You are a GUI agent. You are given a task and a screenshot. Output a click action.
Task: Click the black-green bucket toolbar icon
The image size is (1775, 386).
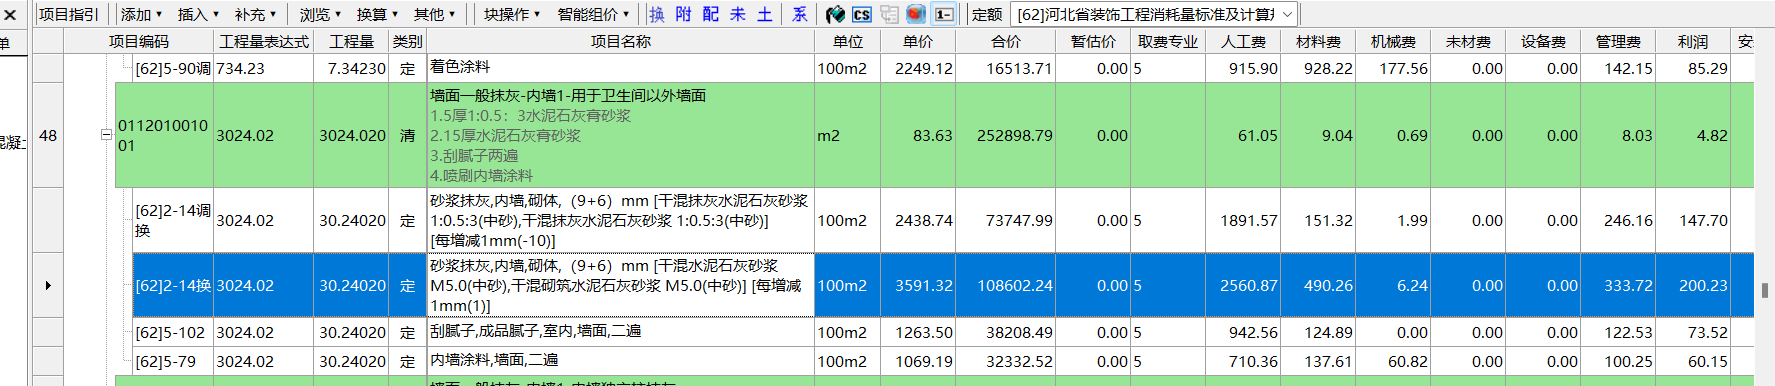point(835,14)
